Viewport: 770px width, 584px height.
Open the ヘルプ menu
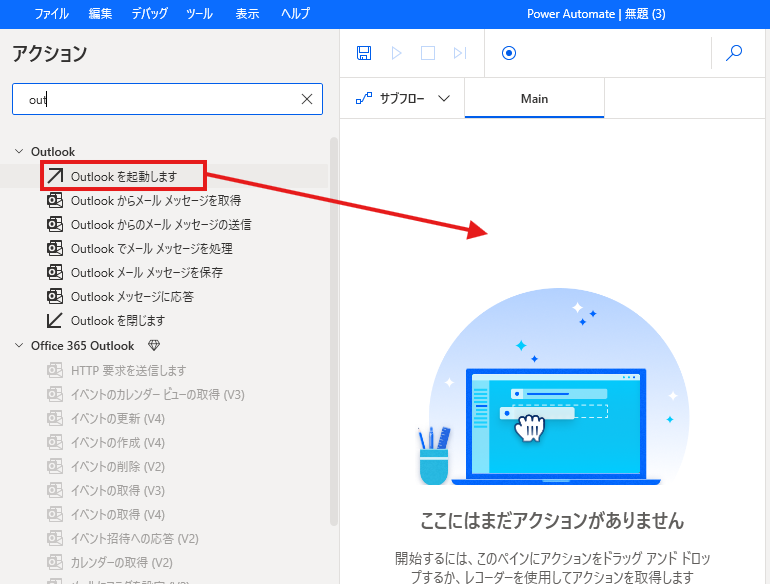pyautogui.click(x=295, y=14)
